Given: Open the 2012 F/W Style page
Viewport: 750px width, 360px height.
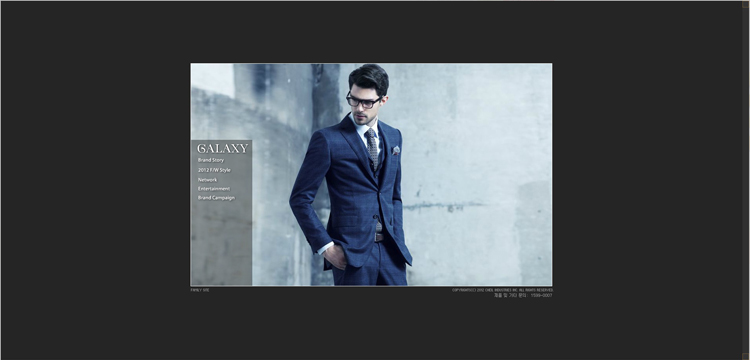Looking at the screenshot, I should [x=214, y=170].
